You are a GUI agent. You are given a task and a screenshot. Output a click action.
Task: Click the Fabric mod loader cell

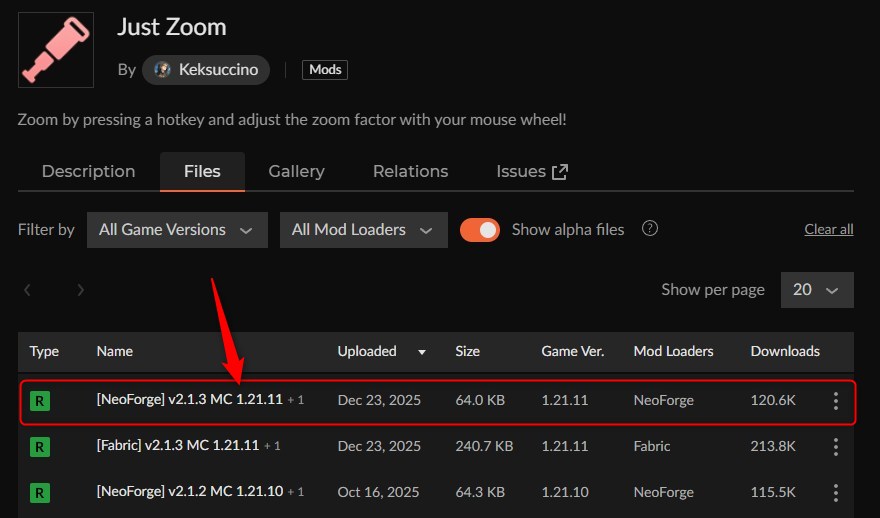click(652, 446)
